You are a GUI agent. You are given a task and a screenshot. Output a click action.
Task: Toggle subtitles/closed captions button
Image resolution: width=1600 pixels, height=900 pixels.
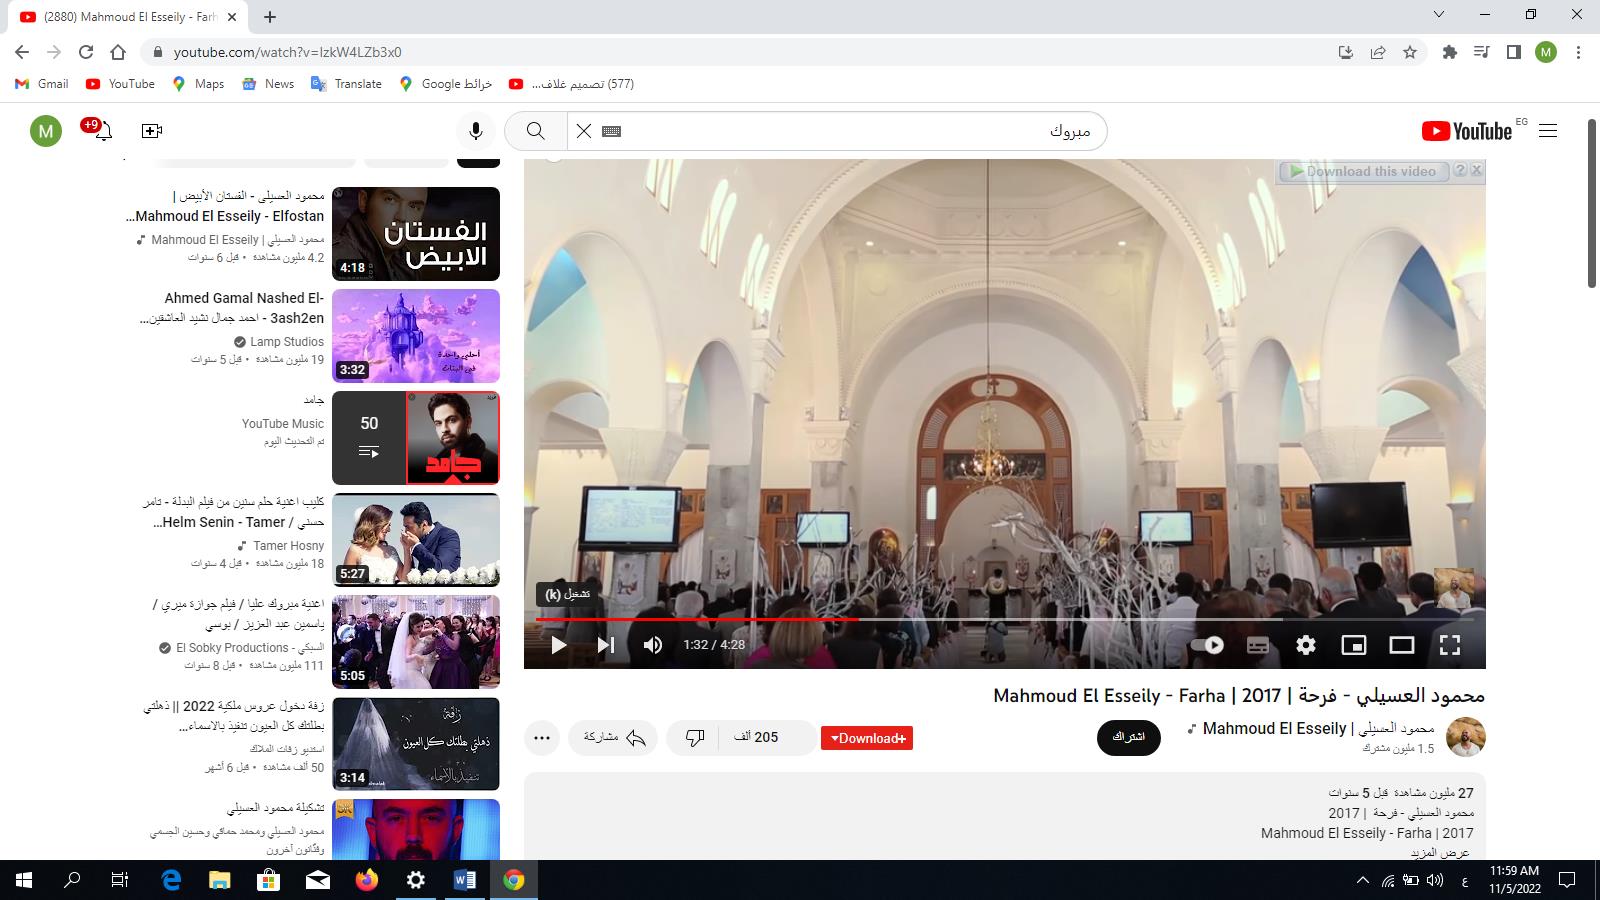(x=1258, y=645)
